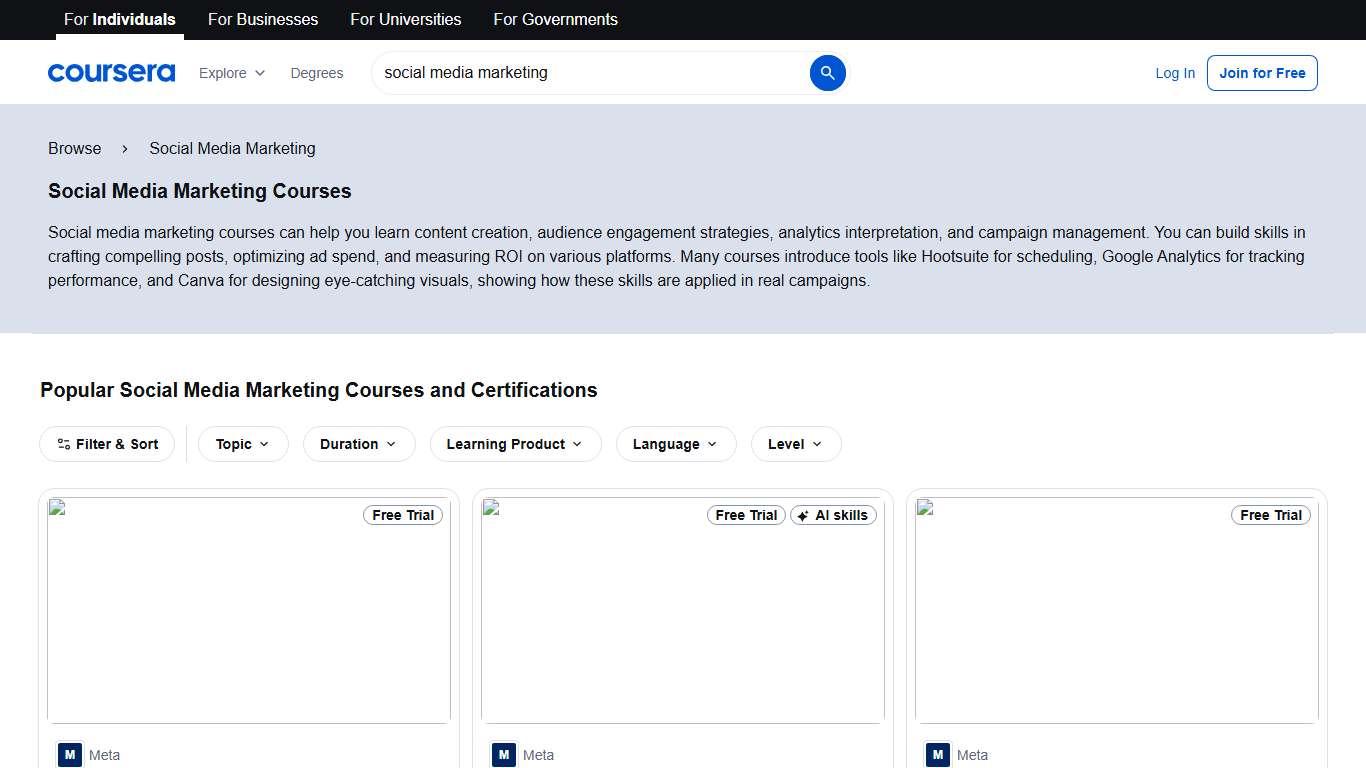Click the Meta logo on the first course card
This screenshot has width=1366, height=768.
(69, 755)
